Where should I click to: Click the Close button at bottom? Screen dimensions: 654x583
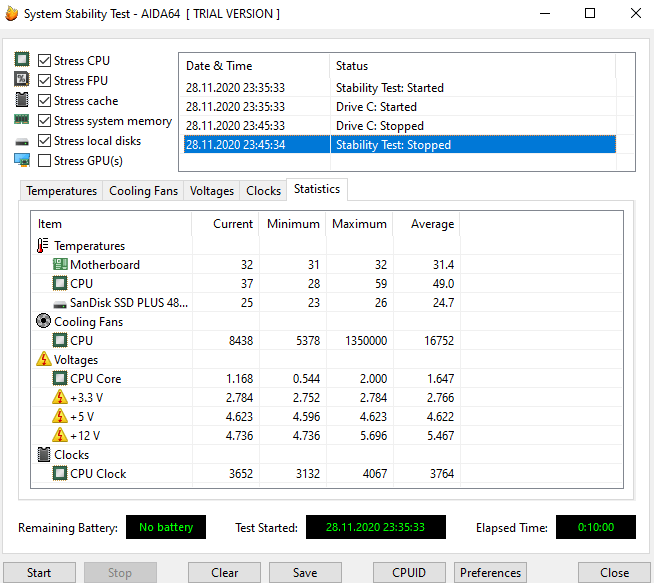tap(614, 573)
